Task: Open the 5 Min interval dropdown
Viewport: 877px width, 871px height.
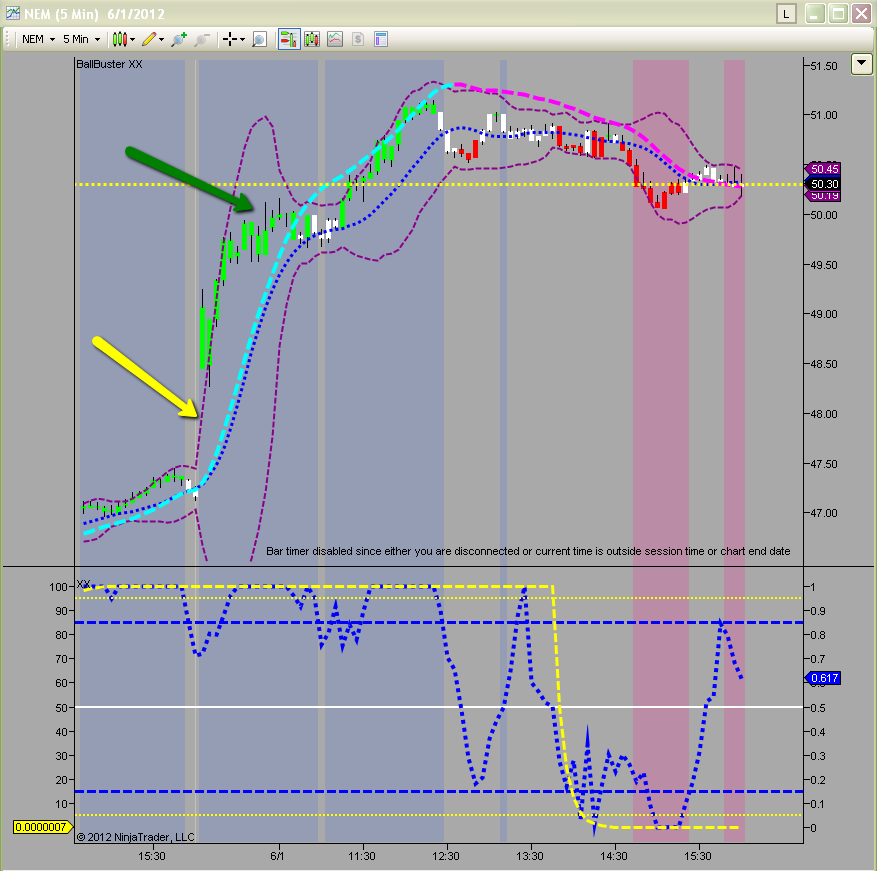Action: [81, 39]
